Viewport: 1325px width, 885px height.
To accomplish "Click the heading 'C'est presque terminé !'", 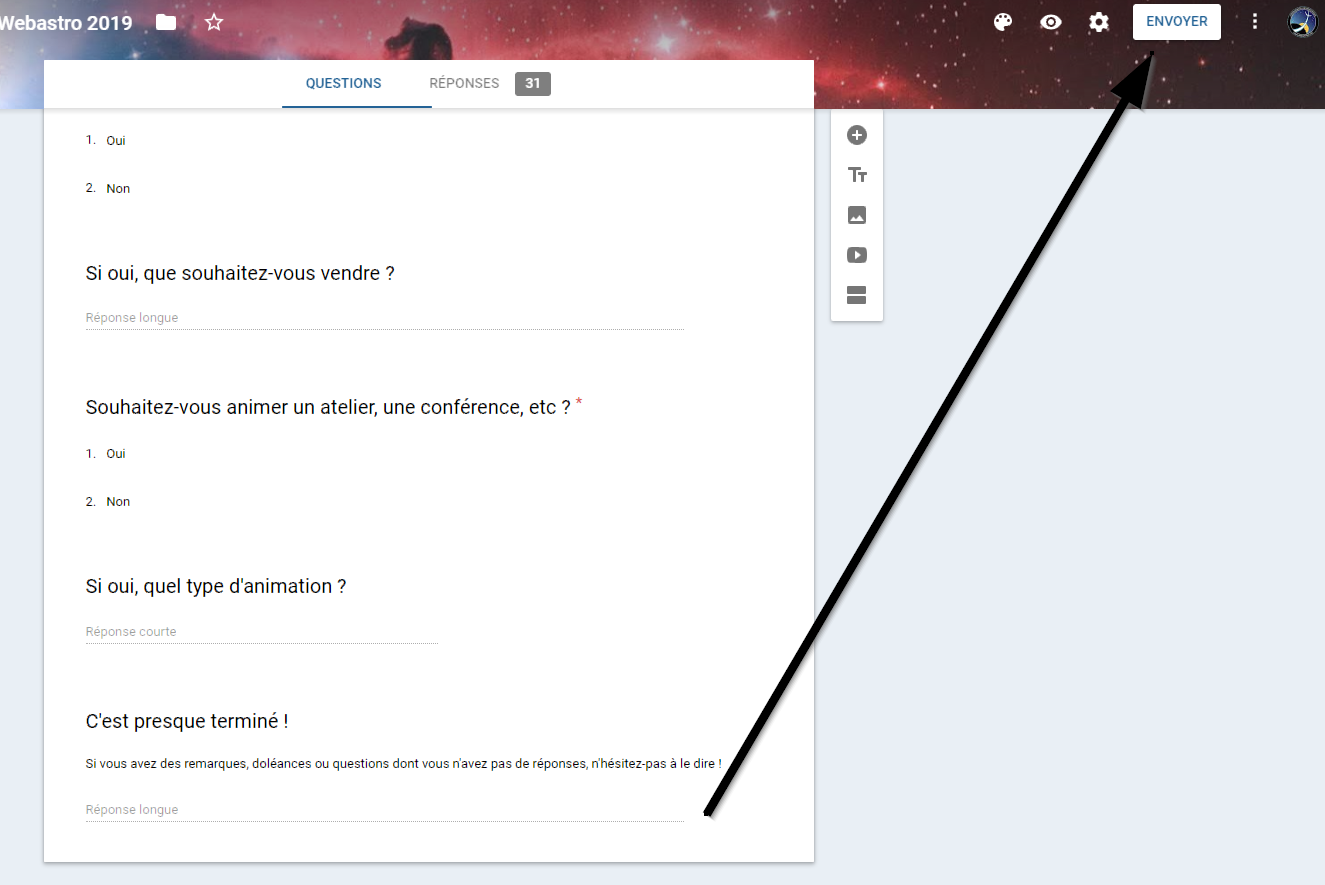I will 187,721.
